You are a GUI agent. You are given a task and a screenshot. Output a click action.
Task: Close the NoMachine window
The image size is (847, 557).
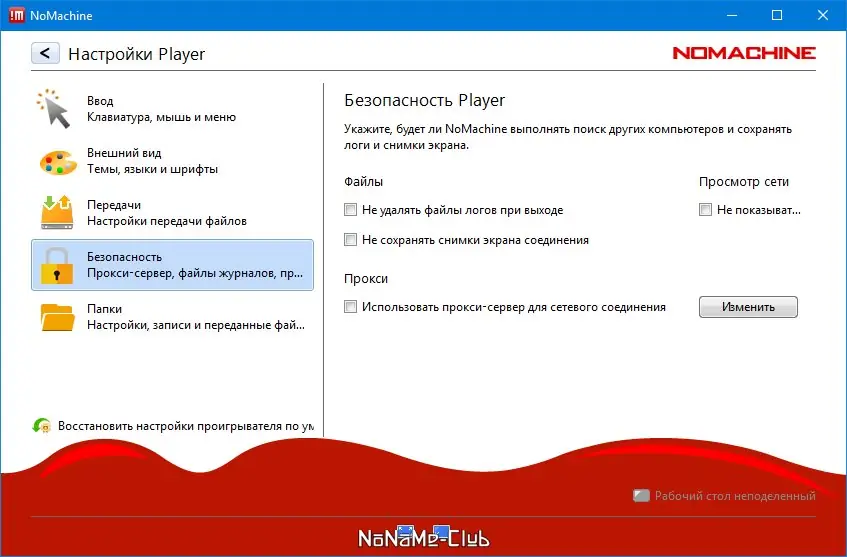point(823,15)
